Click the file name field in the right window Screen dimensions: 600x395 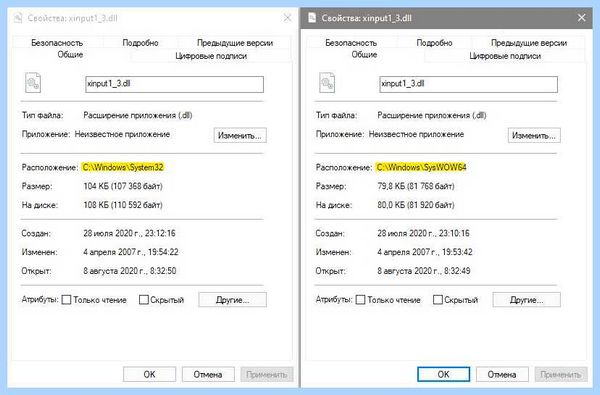pyautogui.click(x=468, y=84)
